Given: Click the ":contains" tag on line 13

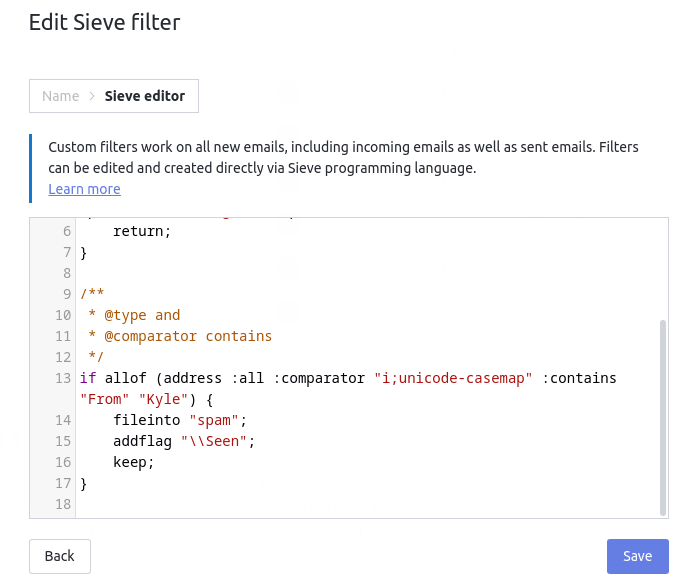Looking at the screenshot, I should (x=579, y=378).
